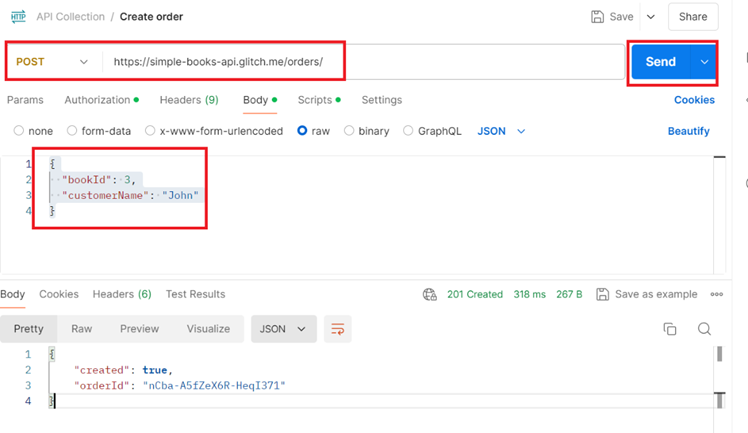
Task: Click the wrap lines icon in response toolbar
Action: click(337, 329)
